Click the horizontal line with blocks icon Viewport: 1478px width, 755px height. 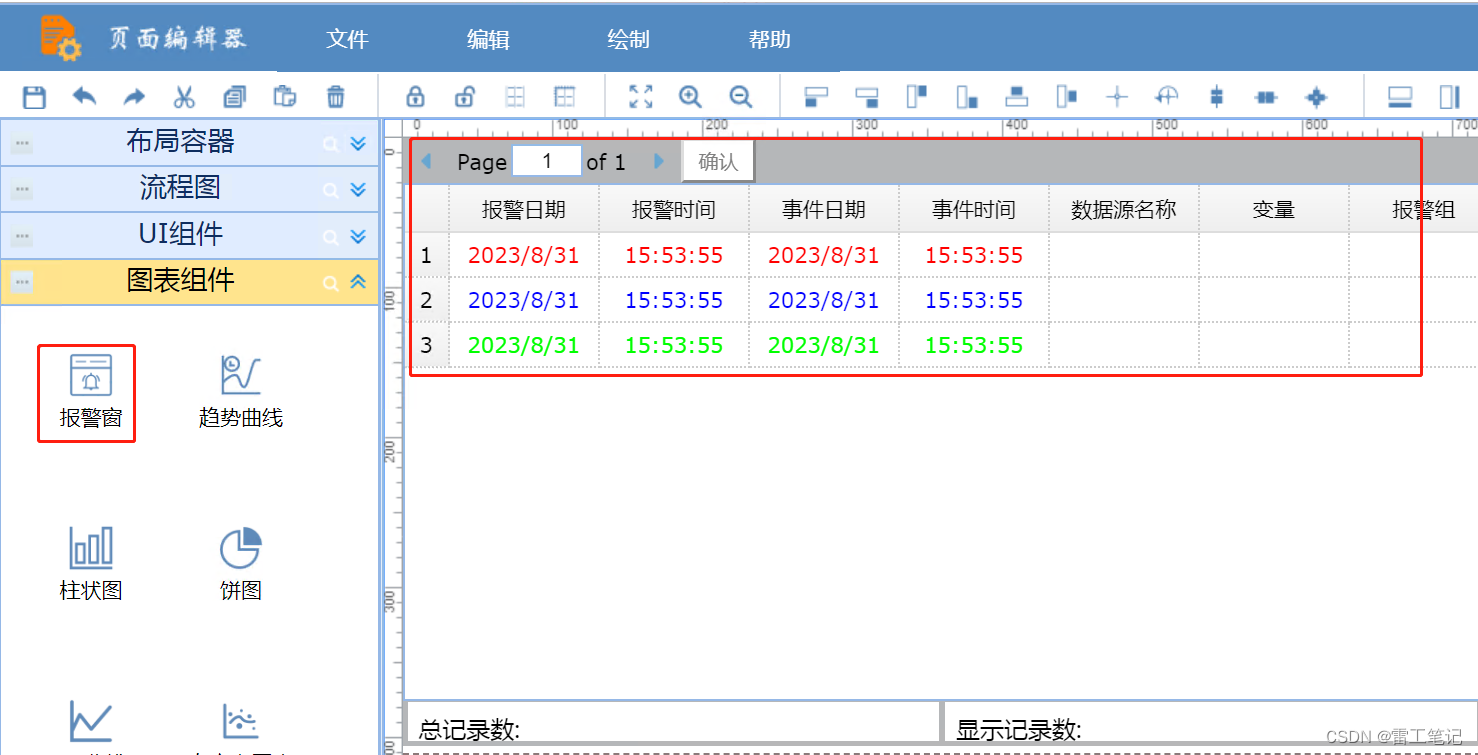[1267, 97]
